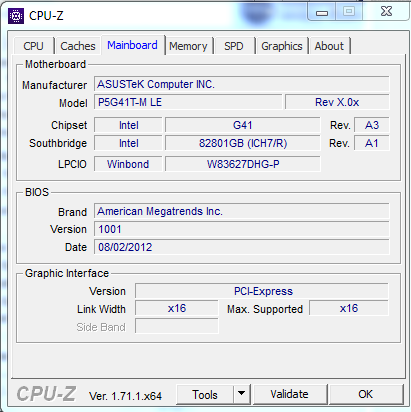Screen dimensions: 411x412
Task: Minimize the CPU-Z window
Action: point(322,13)
